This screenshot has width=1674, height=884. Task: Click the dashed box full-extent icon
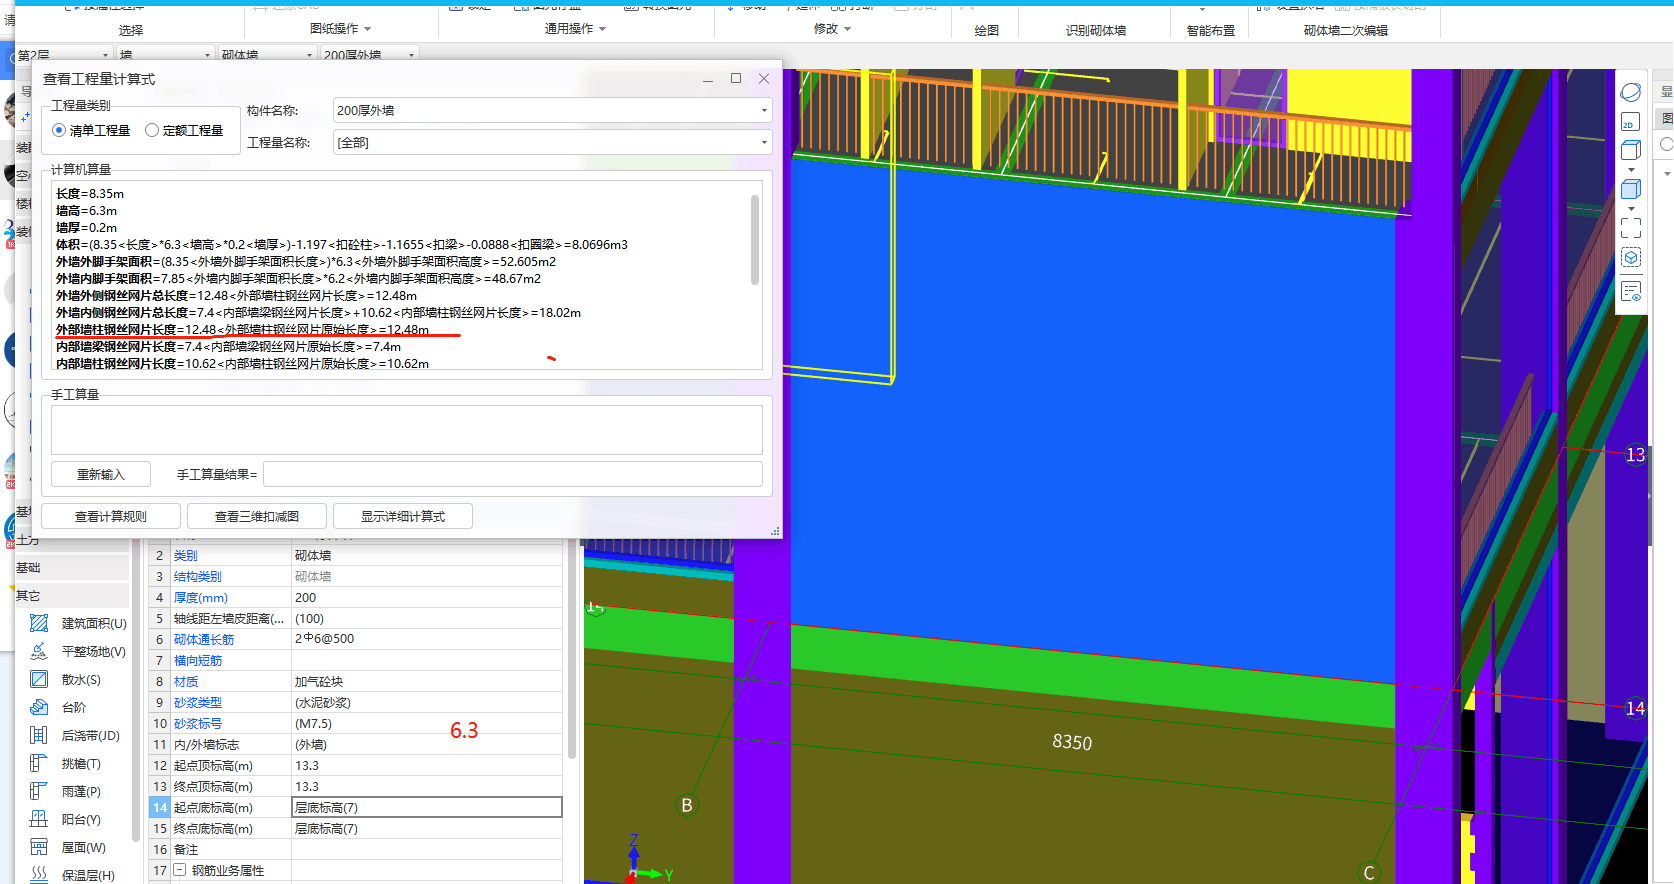click(1630, 228)
